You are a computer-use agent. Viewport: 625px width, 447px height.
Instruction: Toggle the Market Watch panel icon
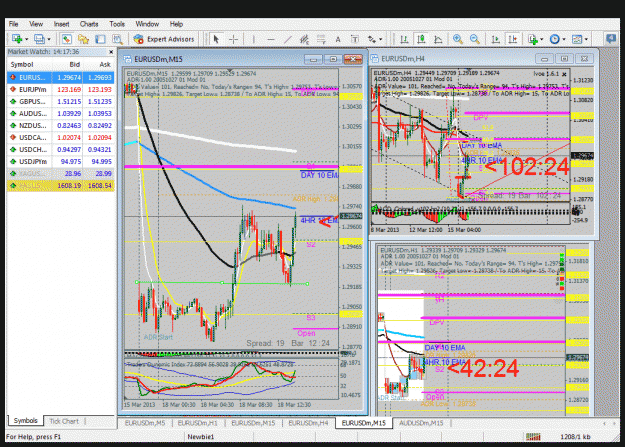pyautogui.click(x=67, y=39)
